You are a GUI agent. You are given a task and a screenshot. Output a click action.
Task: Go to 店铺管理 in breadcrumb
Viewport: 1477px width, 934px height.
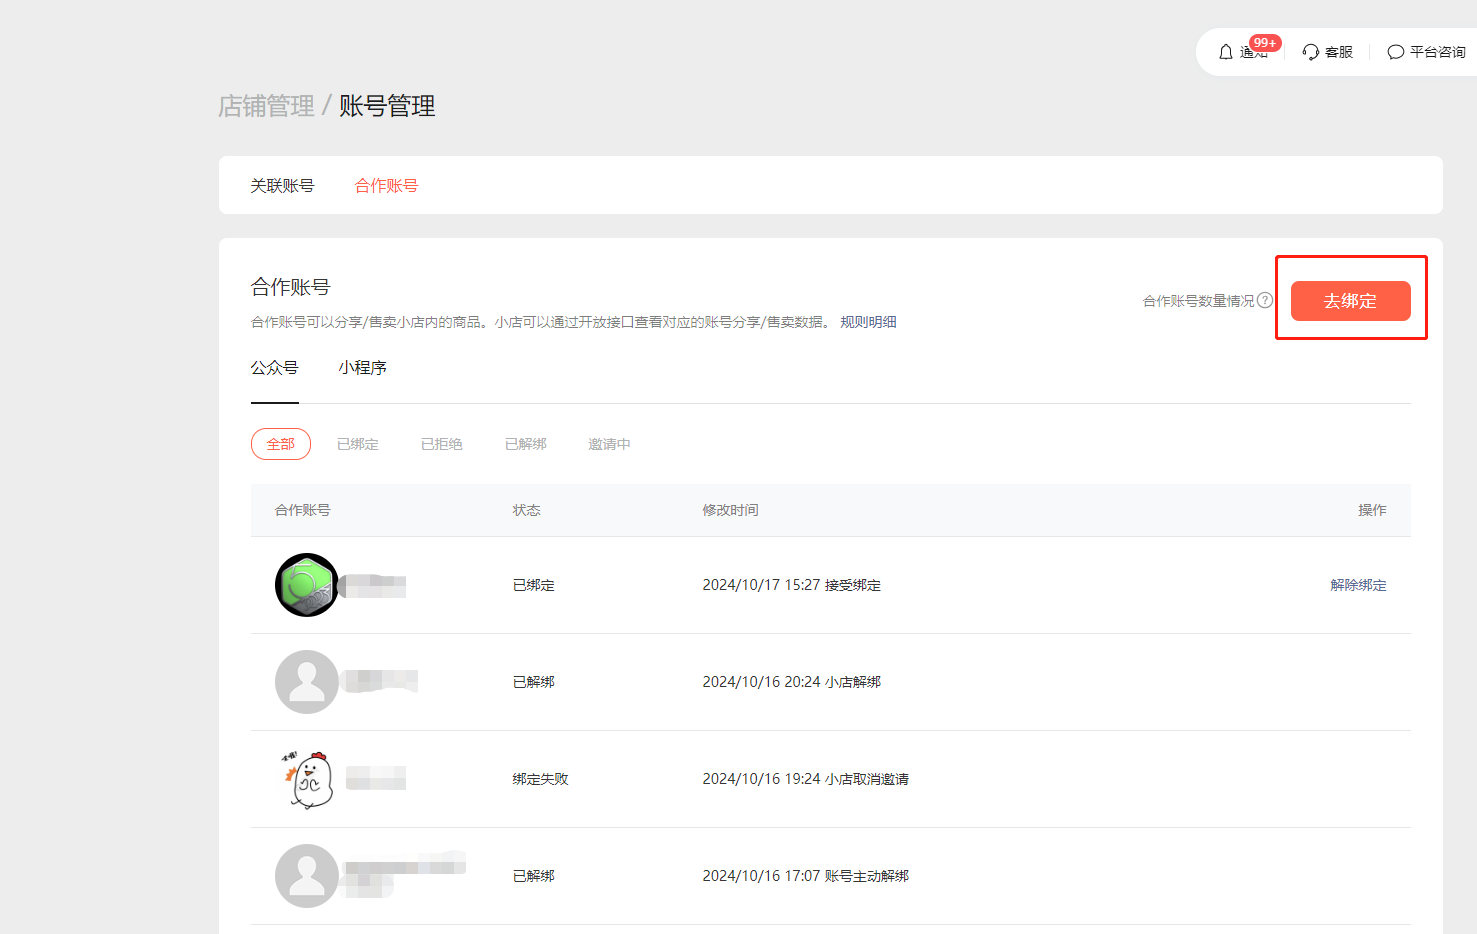coord(266,106)
